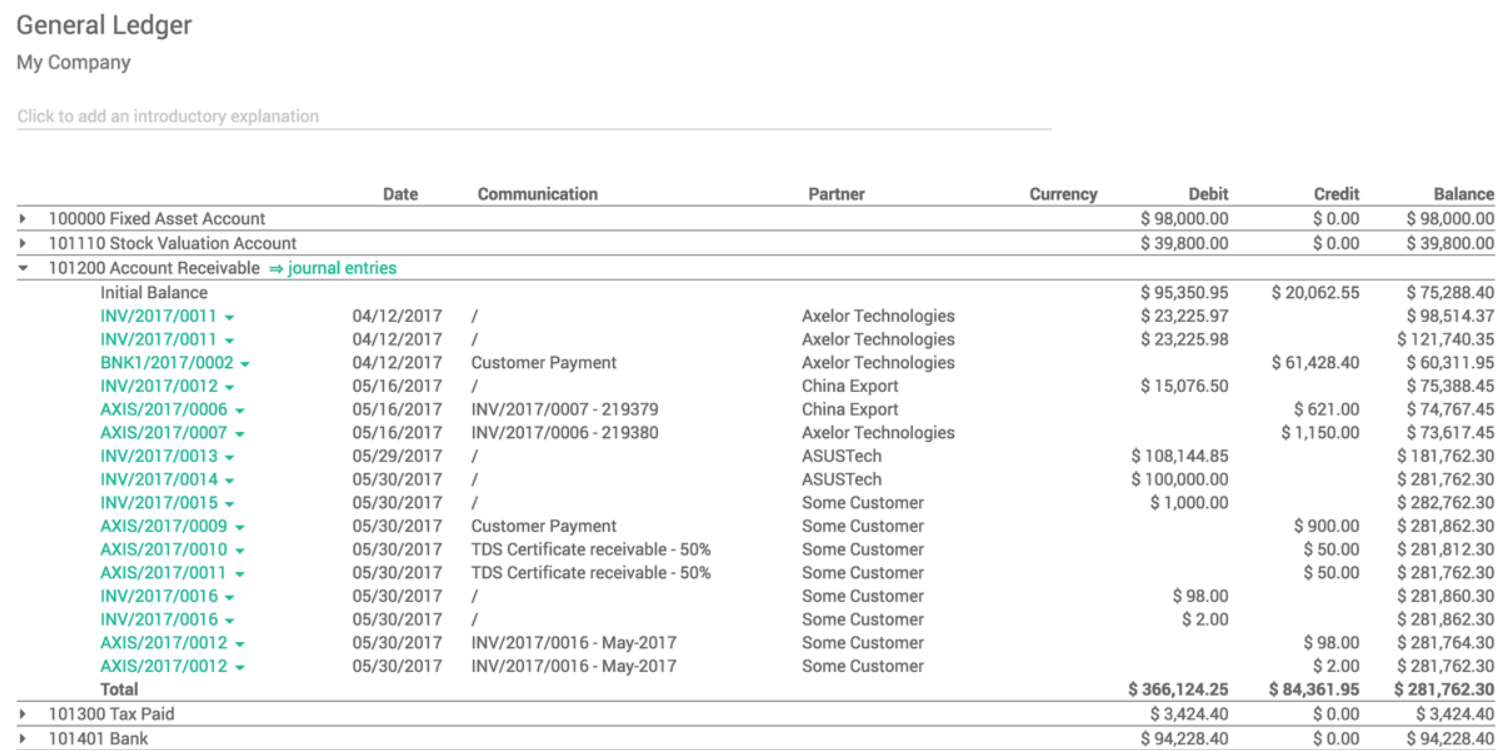The image size is (1510, 750).
Task: Click the $181,762.30 balance value
Action: pyautogui.click(x=1446, y=456)
